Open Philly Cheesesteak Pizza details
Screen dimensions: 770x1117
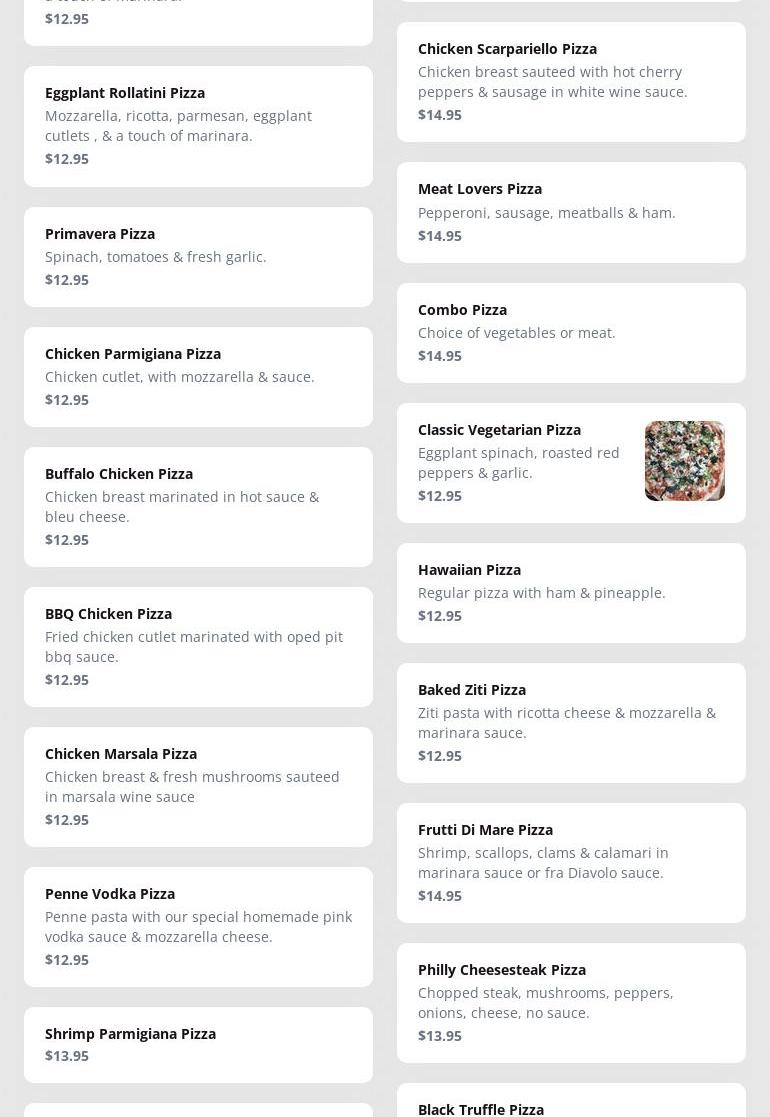(x=571, y=1003)
